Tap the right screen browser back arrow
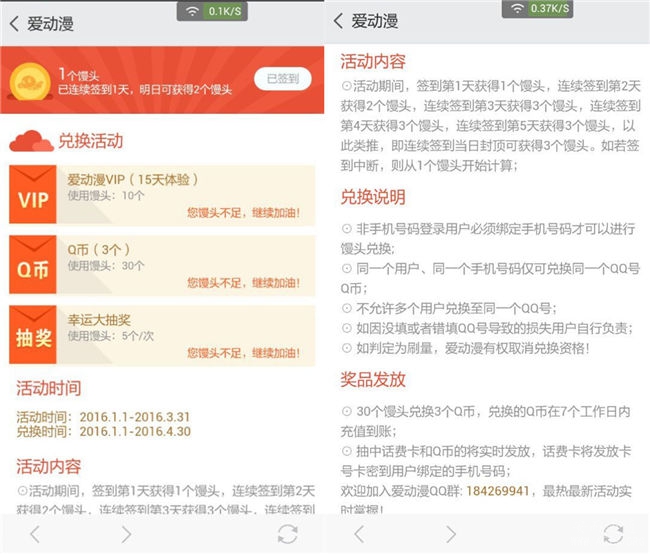Viewport: 650px width, 554px height. pyautogui.click(x=359, y=535)
